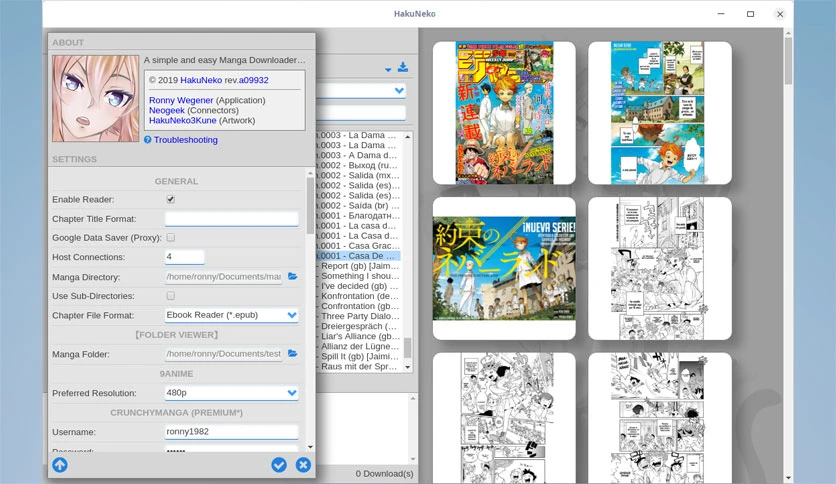Confirm settings with the checkmark button
This screenshot has width=836, height=484.
pos(279,465)
